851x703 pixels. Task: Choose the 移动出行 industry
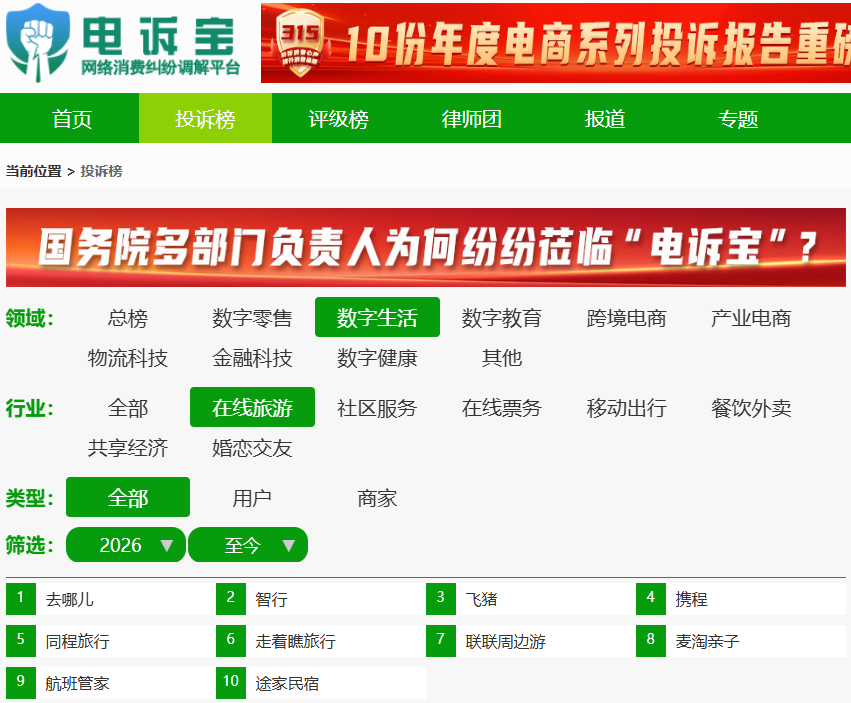pyautogui.click(x=627, y=408)
